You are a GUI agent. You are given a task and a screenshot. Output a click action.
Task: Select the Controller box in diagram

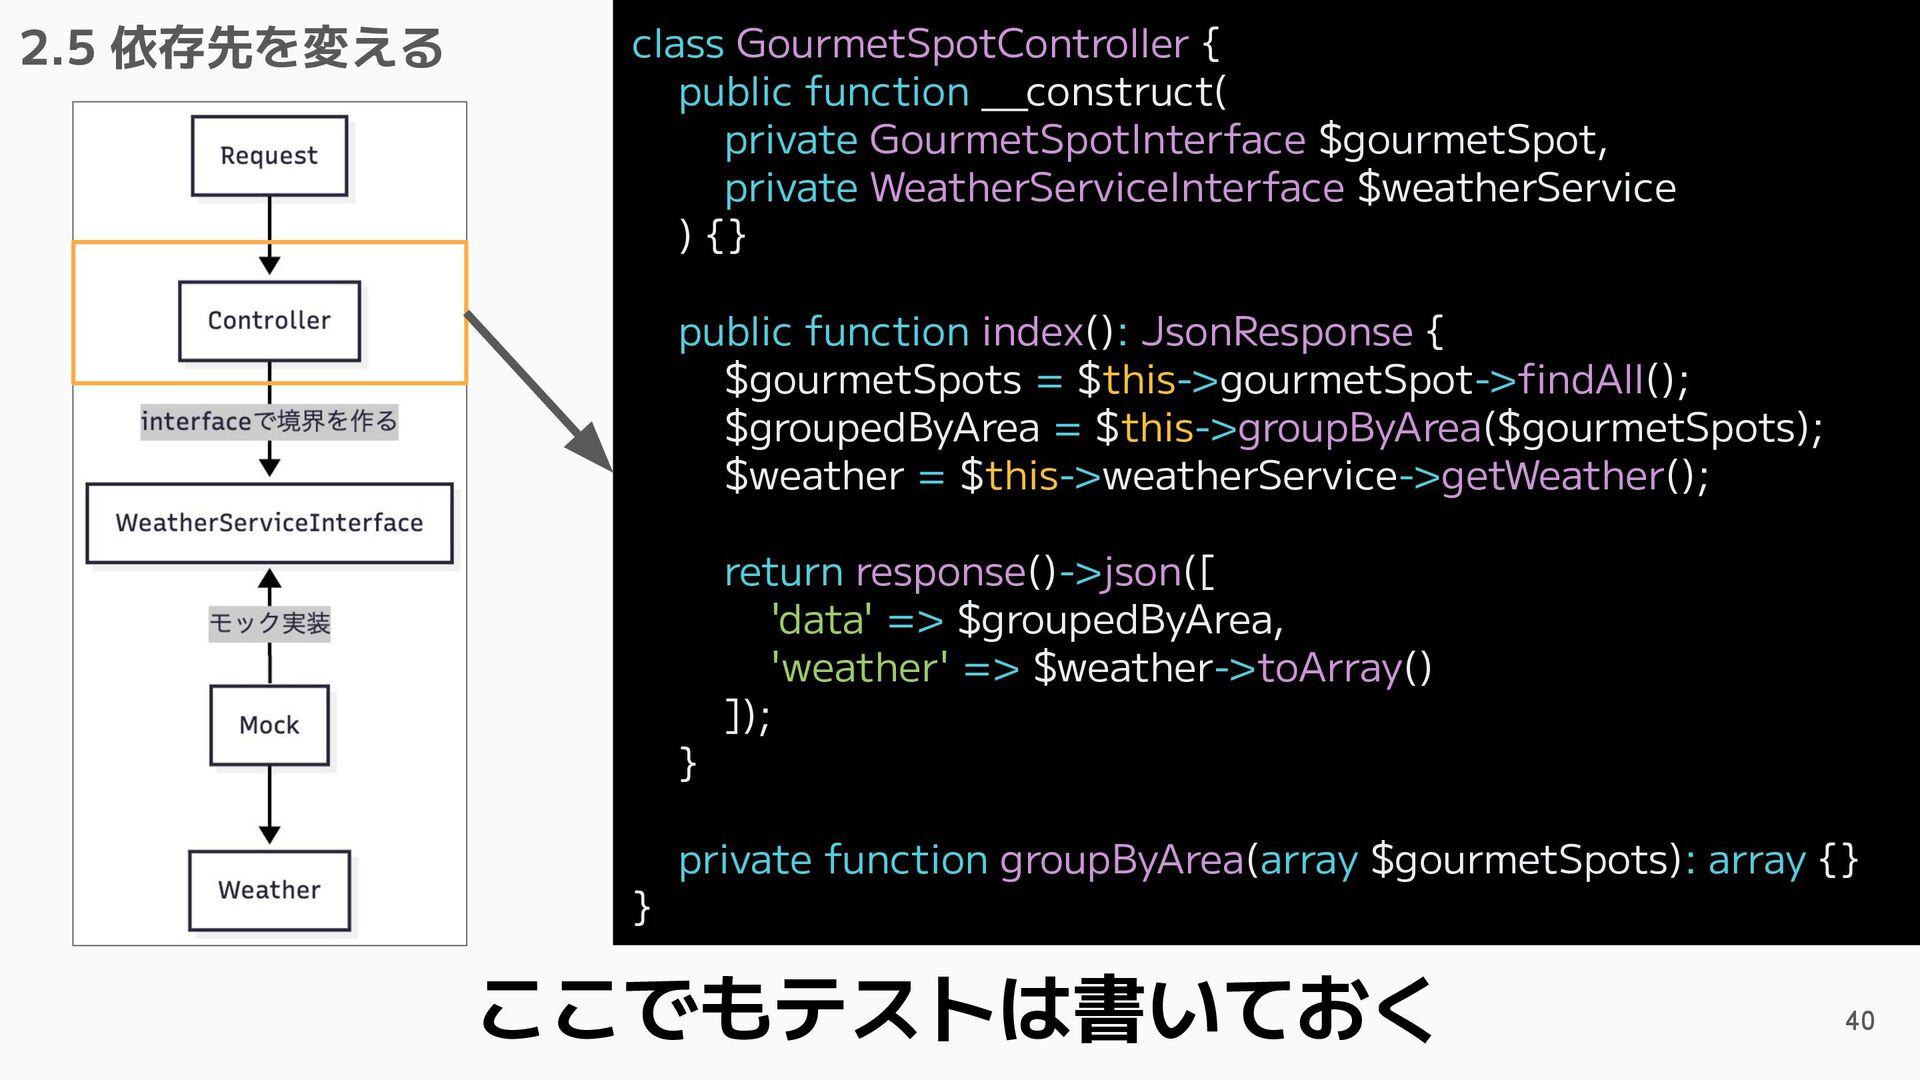tap(269, 321)
